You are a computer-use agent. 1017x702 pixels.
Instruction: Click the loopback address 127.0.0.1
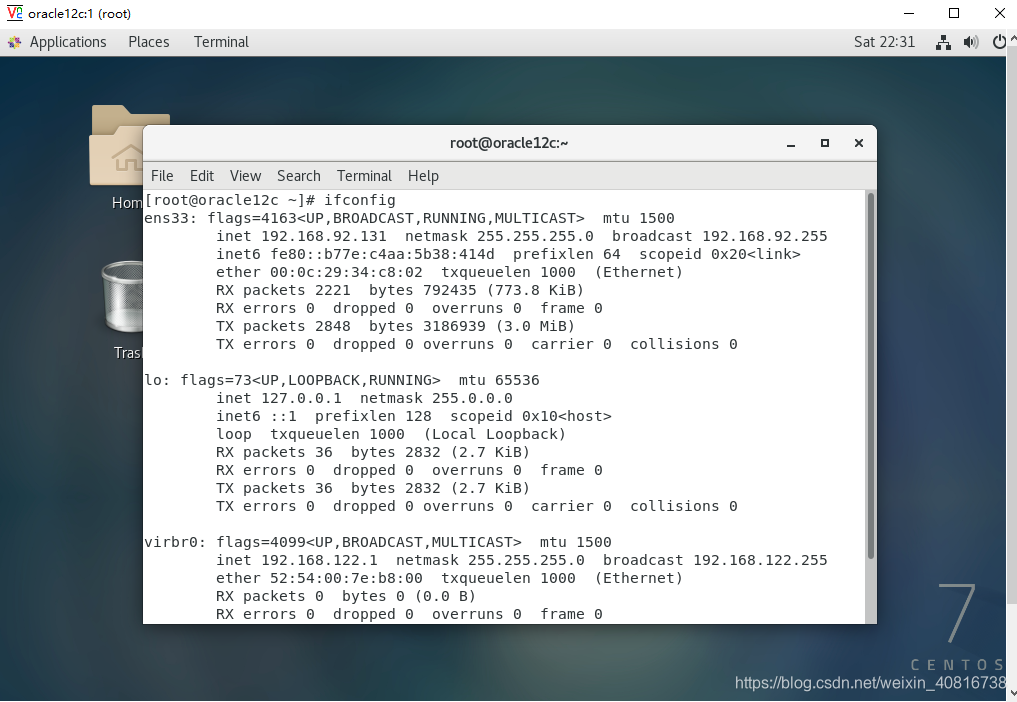(x=301, y=398)
